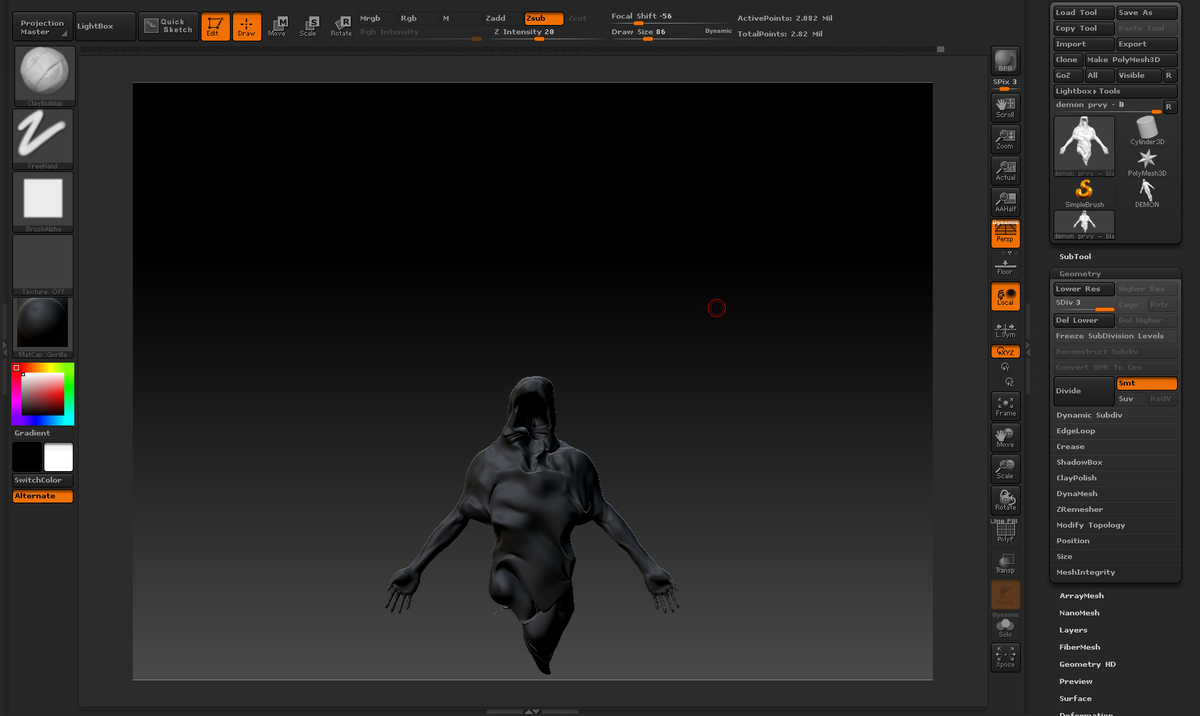
Task: Toggle Local transformations button
Action: (1005, 296)
